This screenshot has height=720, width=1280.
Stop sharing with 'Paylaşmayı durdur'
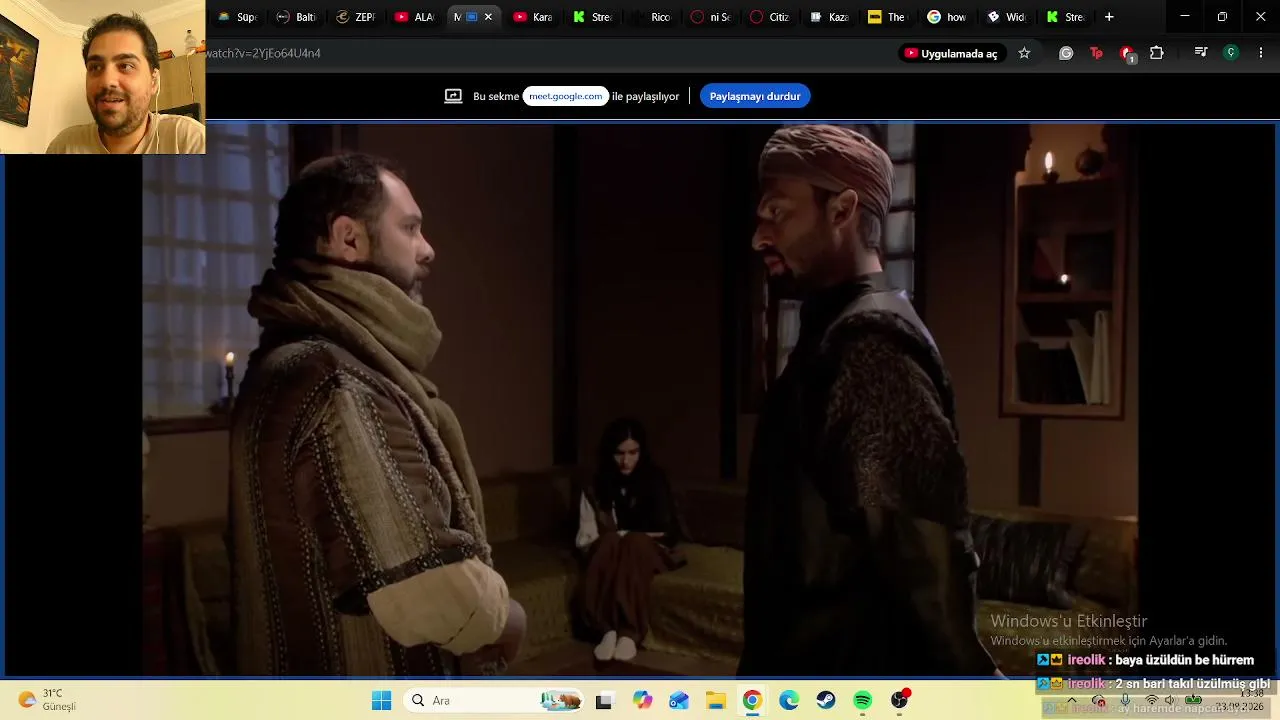pyautogui.click(x=755, y=96)
